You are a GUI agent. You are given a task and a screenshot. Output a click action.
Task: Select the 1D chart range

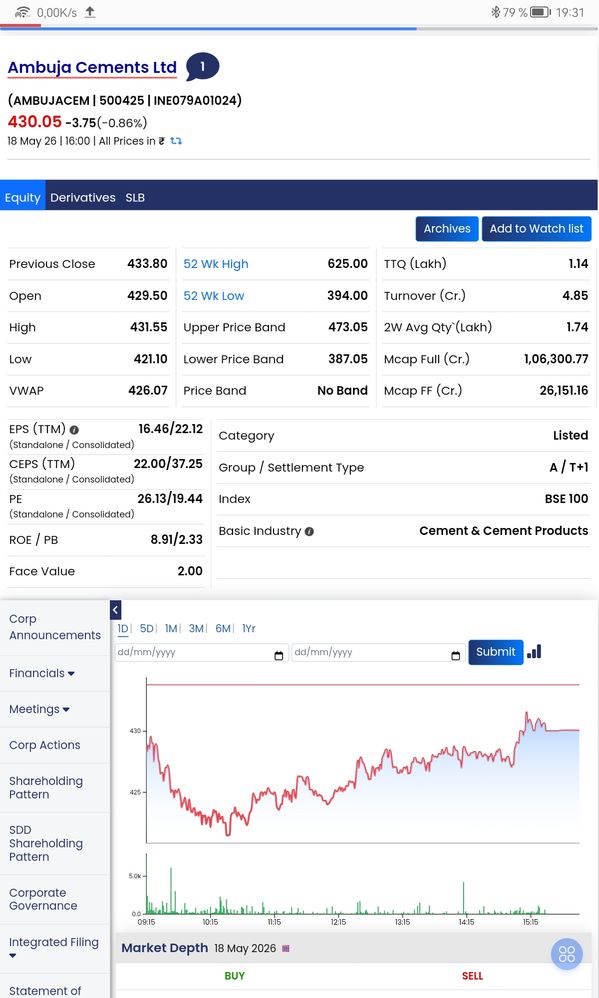122,628
